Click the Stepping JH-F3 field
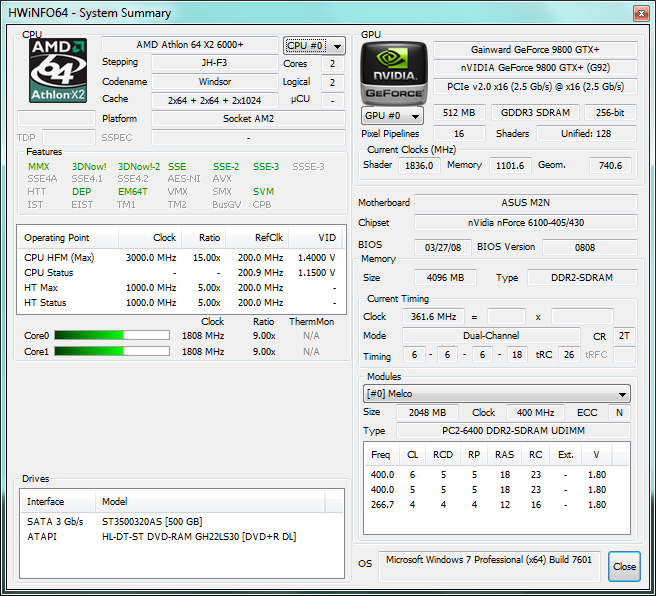The width and height of the screenshot is (656, 596). 215,63
